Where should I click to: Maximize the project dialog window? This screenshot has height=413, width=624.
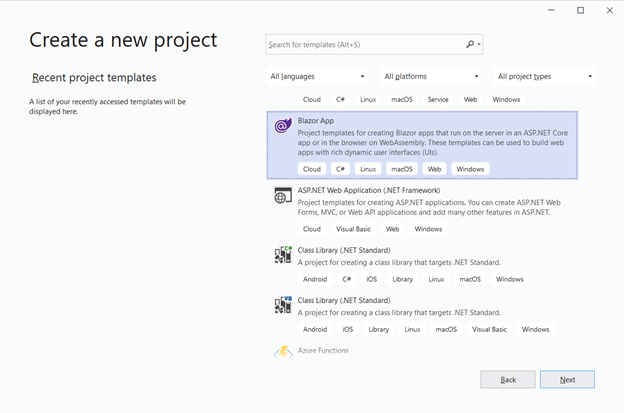580,10
